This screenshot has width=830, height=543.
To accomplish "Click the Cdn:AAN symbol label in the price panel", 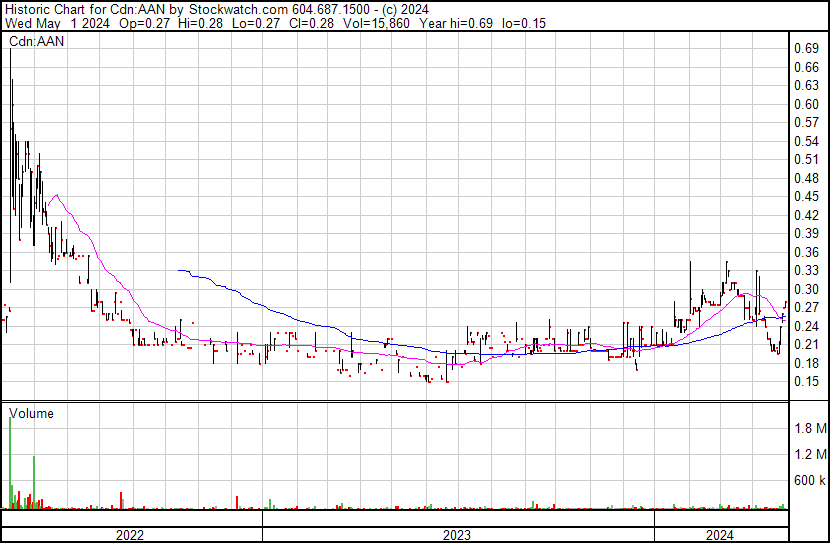I will 38,42.
